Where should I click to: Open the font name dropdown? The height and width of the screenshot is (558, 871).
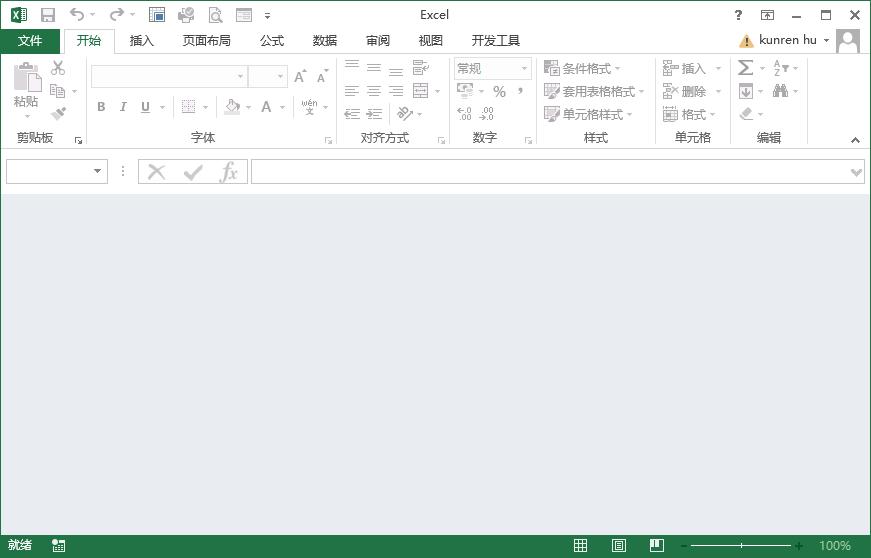coord(240,76)
